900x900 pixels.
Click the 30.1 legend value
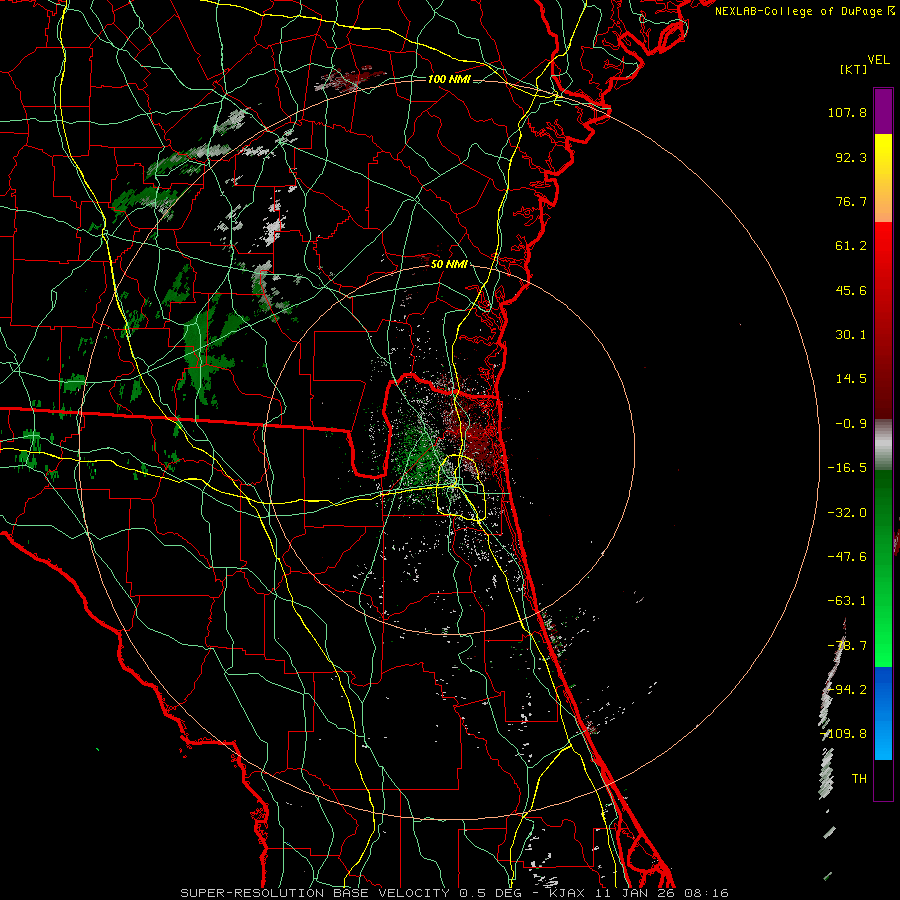pos(851,335)
